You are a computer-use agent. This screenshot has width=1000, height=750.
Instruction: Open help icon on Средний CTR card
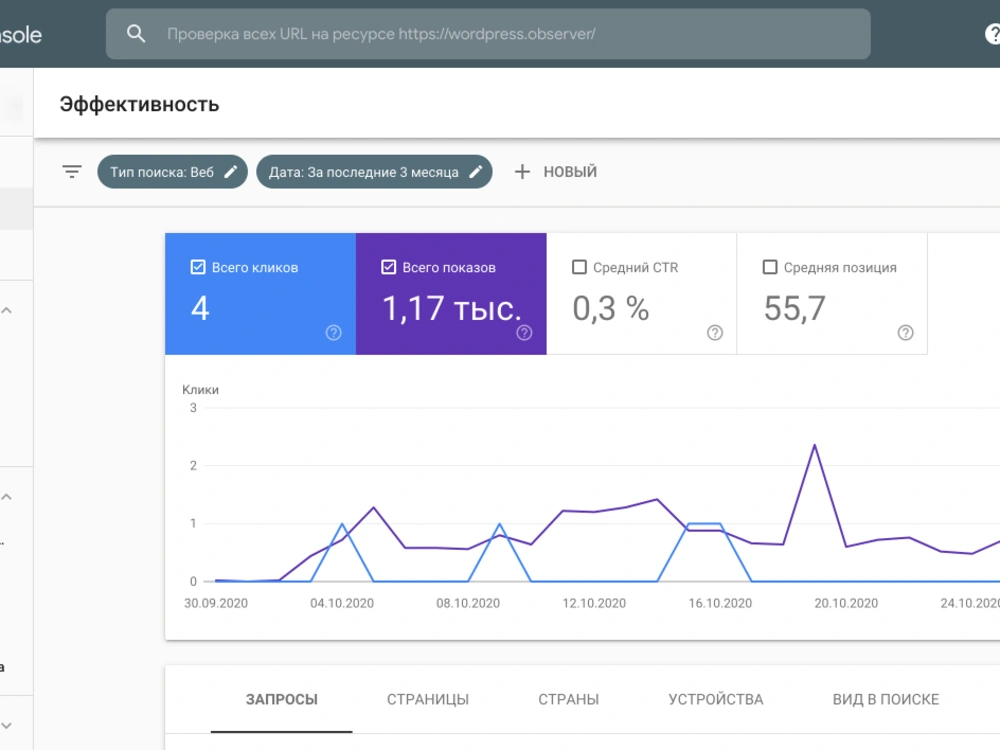click(715, 332)
